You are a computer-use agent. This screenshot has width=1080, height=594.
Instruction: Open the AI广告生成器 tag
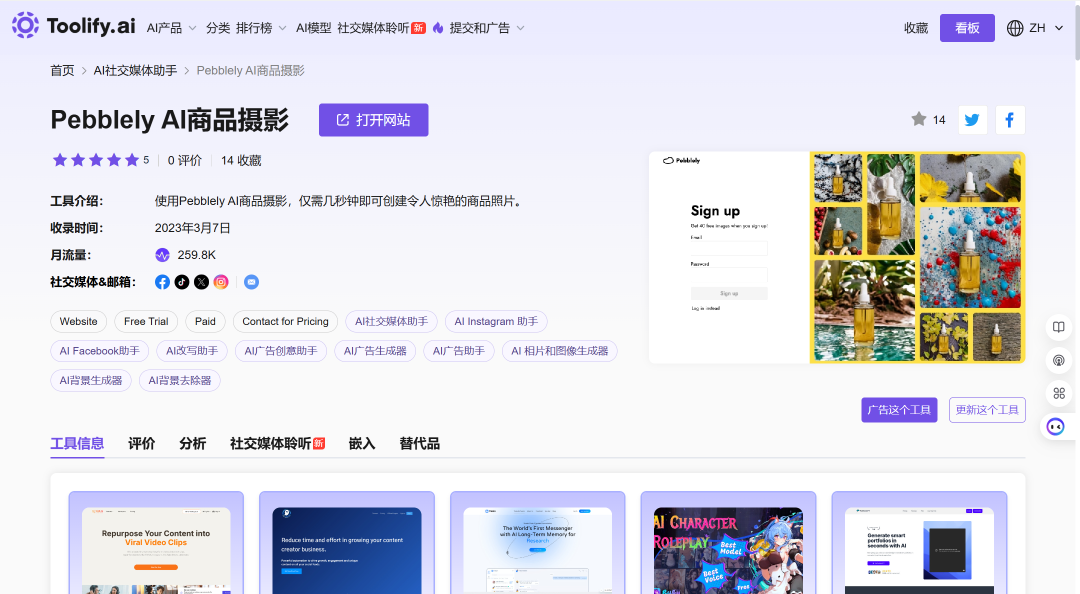(x=375, y=351)
